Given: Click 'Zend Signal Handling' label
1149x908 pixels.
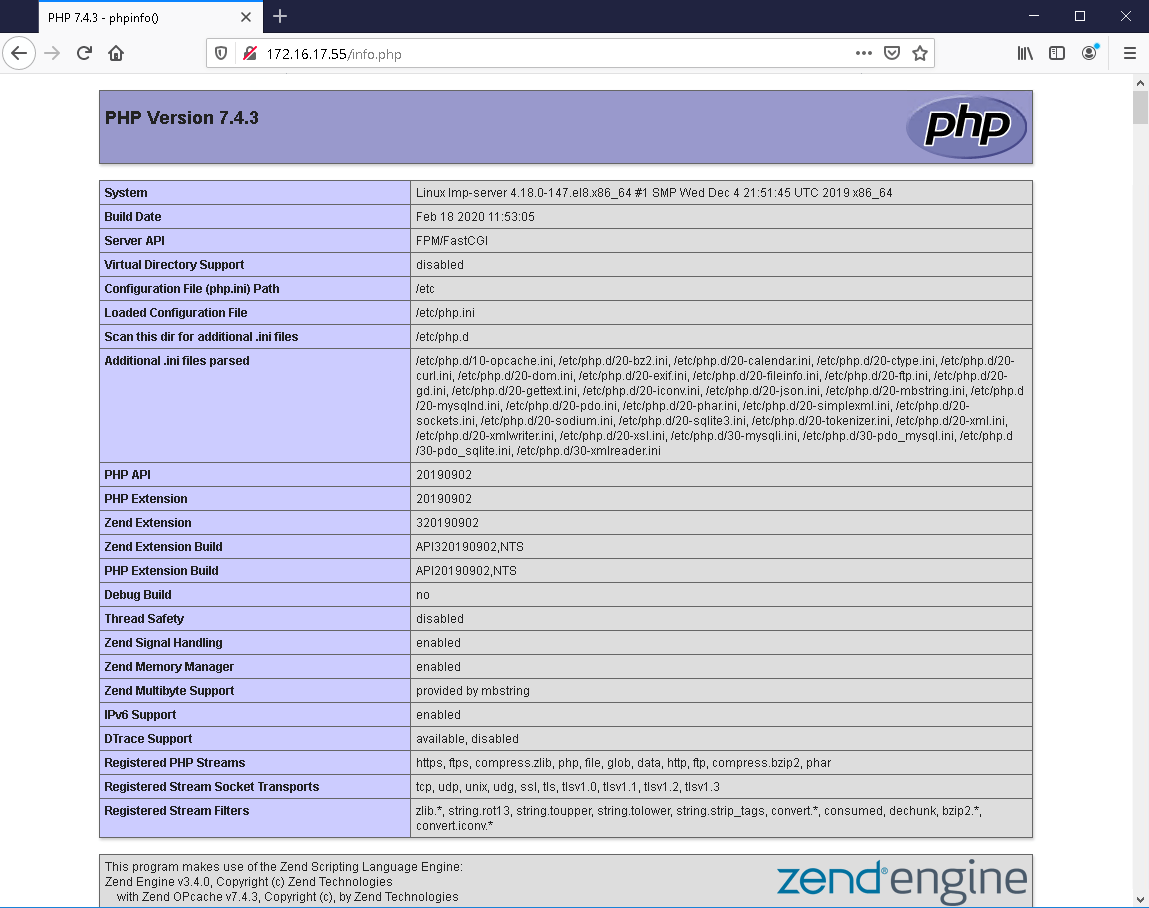Looking at the screenshot, I should [x=163, y=643].
